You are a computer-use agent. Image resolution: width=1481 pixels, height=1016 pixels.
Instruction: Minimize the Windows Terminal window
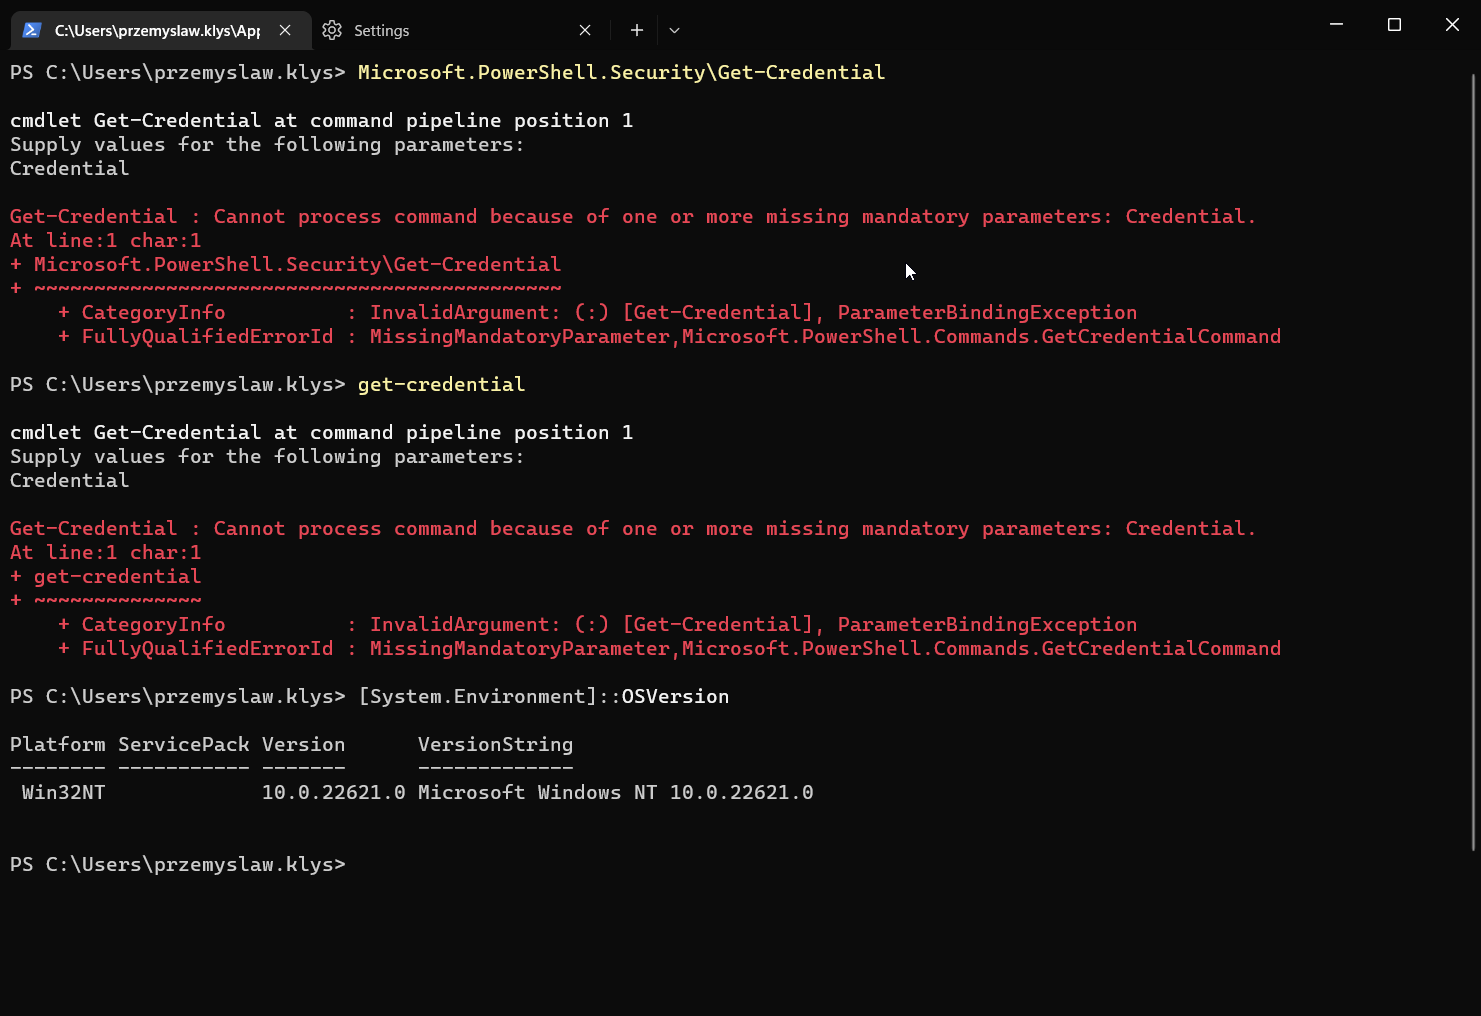coord(1336,24)
